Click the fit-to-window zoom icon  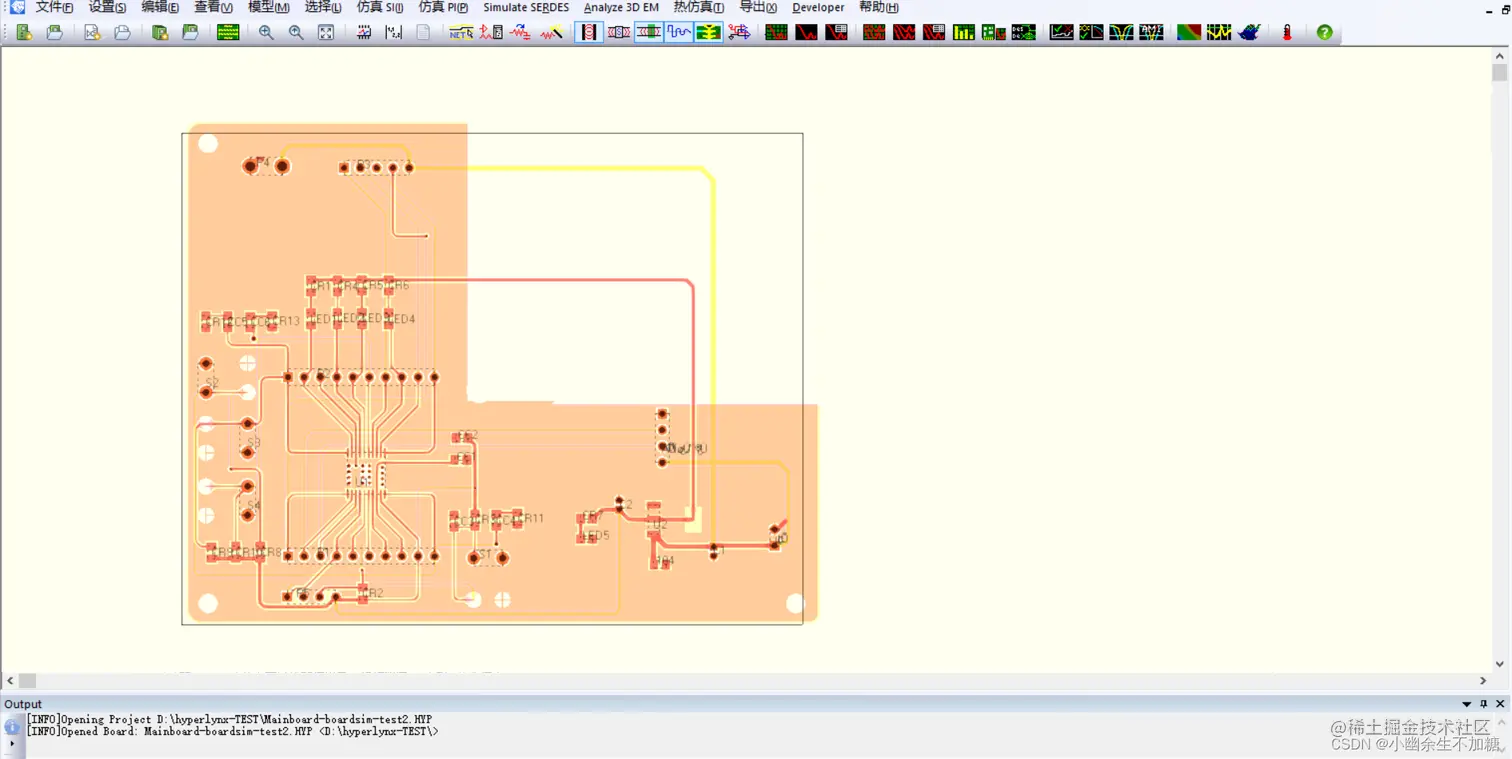tap(326, 33)
